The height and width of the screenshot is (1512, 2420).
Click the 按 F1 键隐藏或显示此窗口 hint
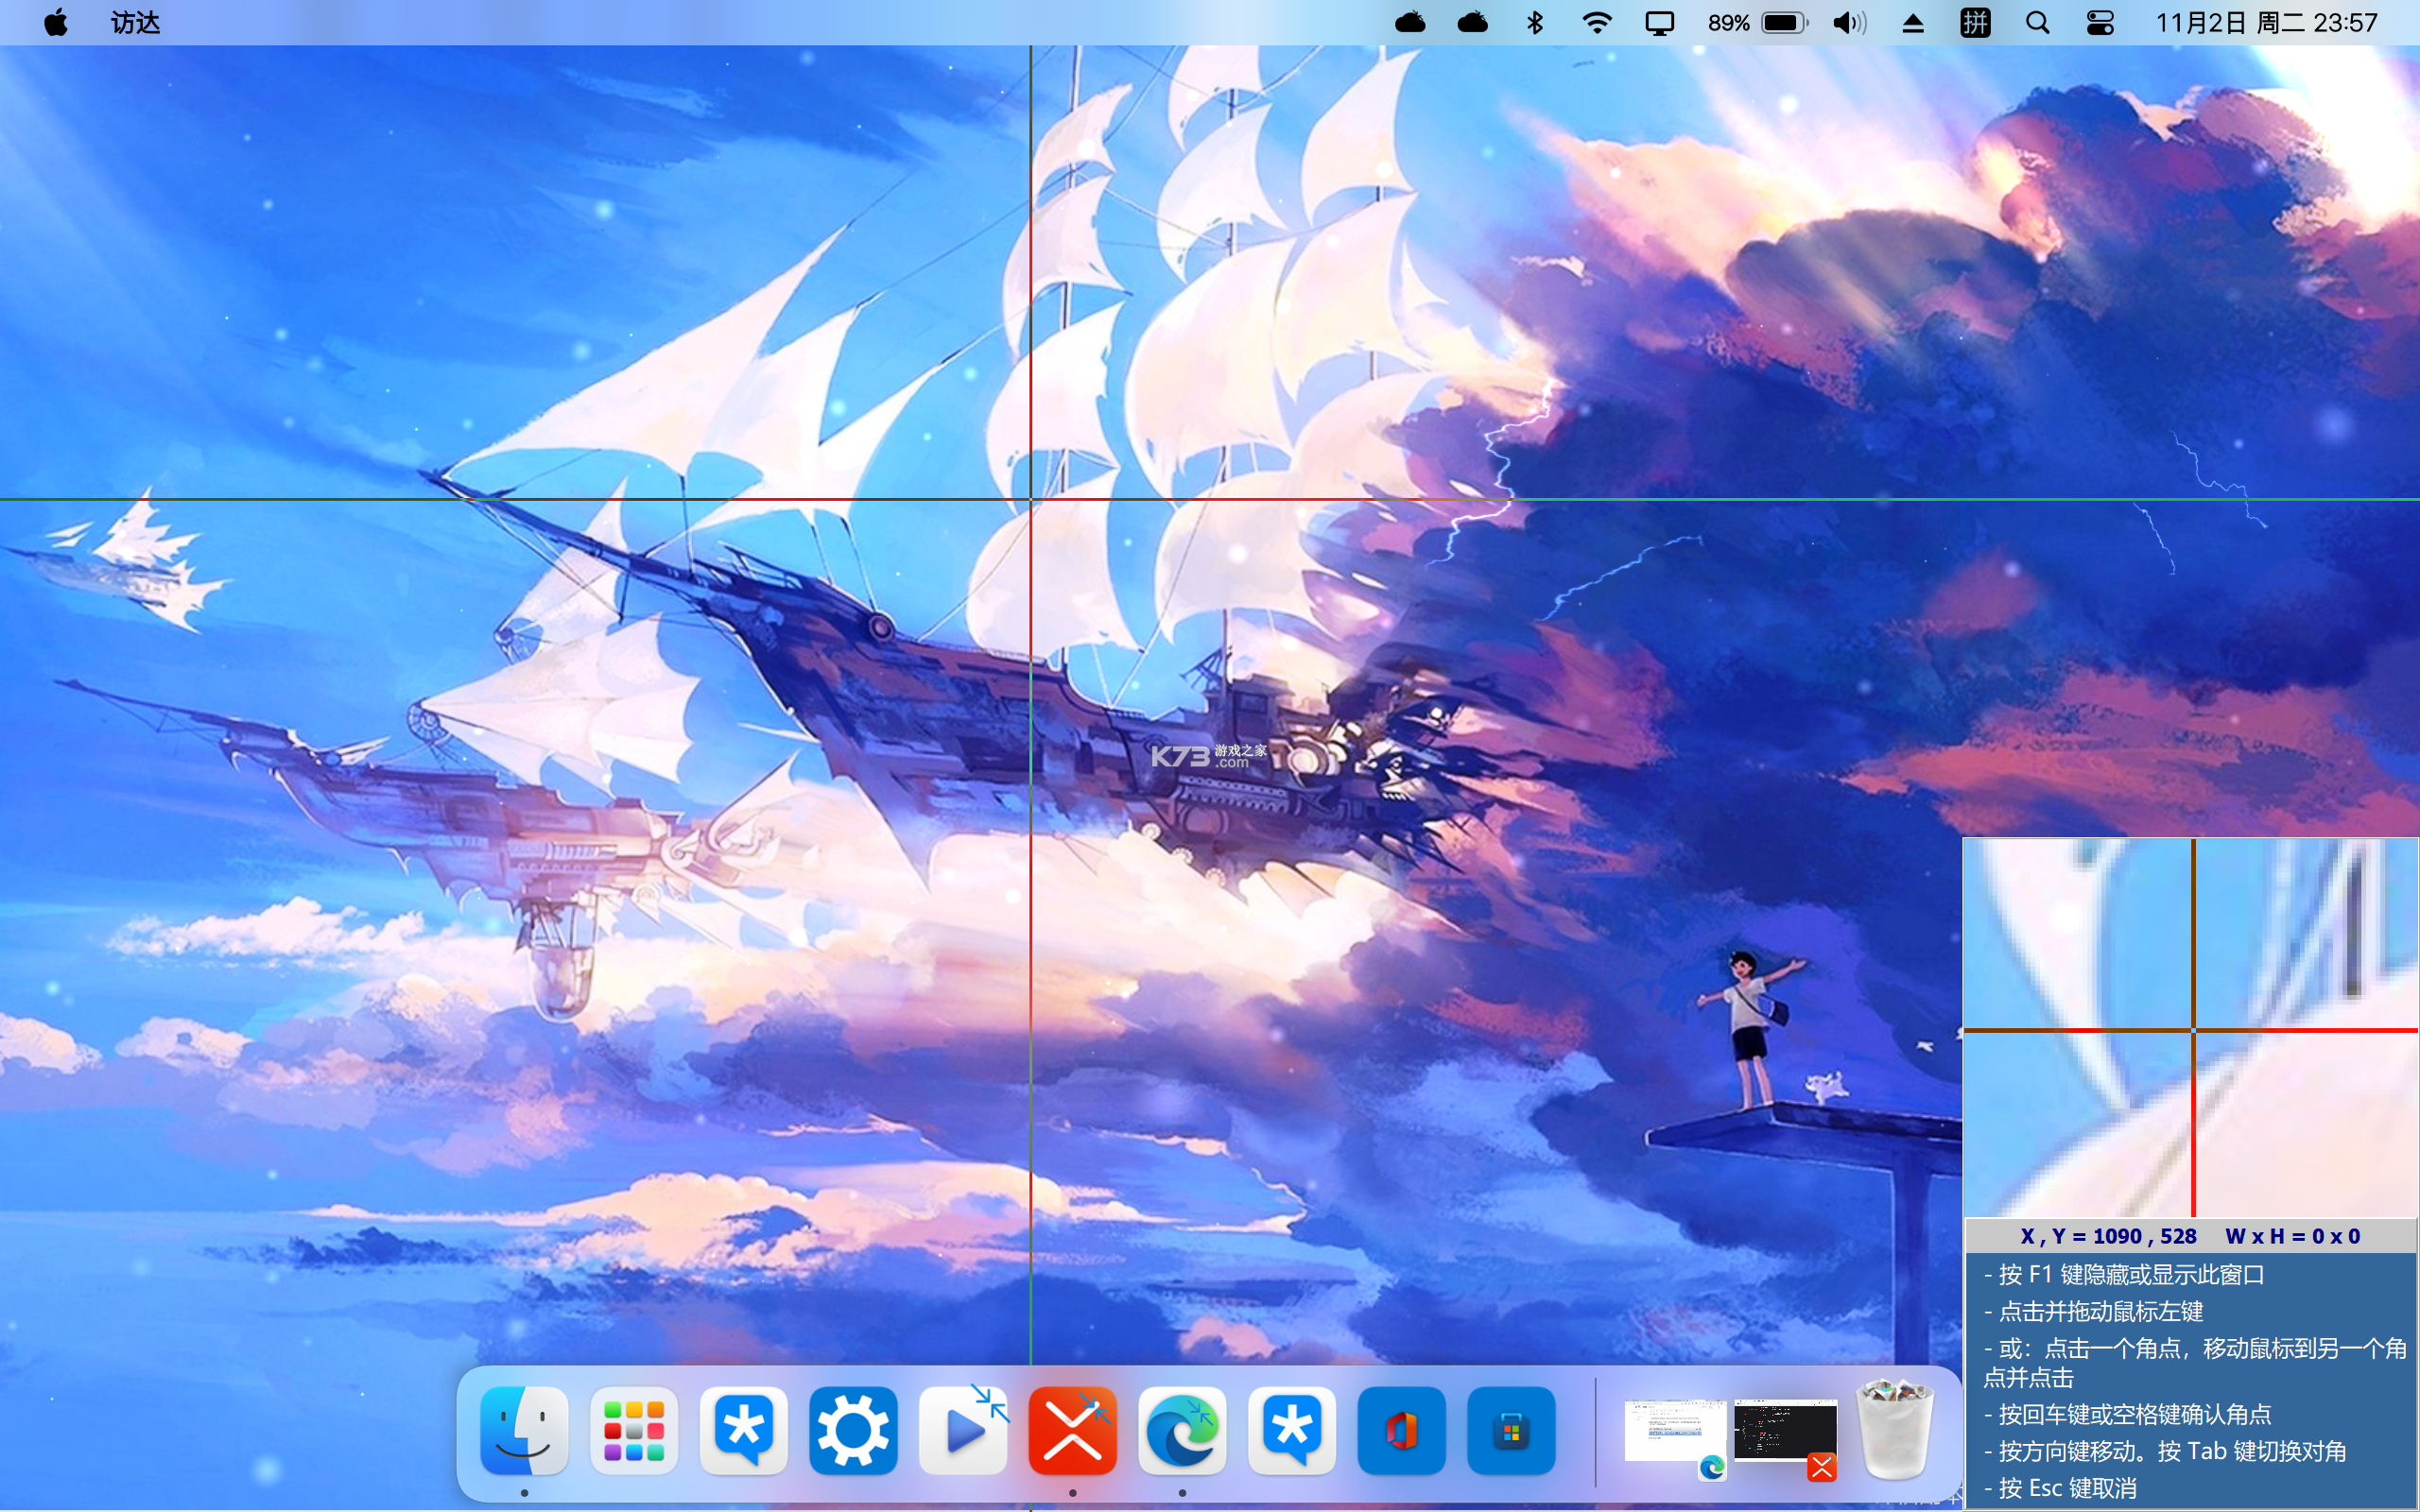coord(2123,1274)
